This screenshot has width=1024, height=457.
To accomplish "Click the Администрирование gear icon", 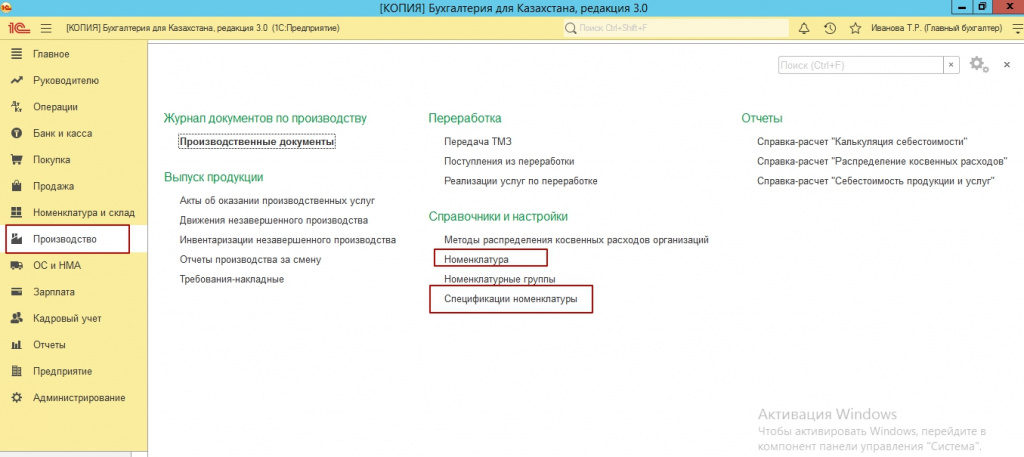I will (x=18, y=398).
